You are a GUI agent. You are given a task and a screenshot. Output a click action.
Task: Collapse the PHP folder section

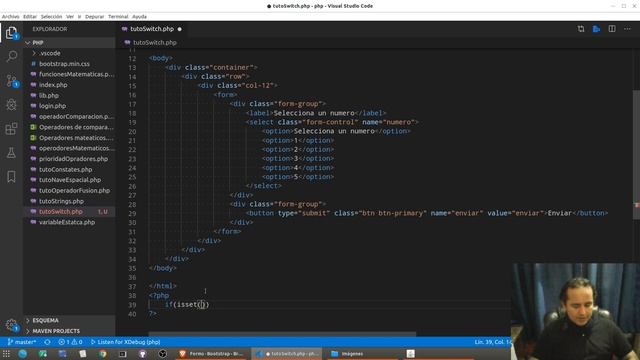coord(69,42)
